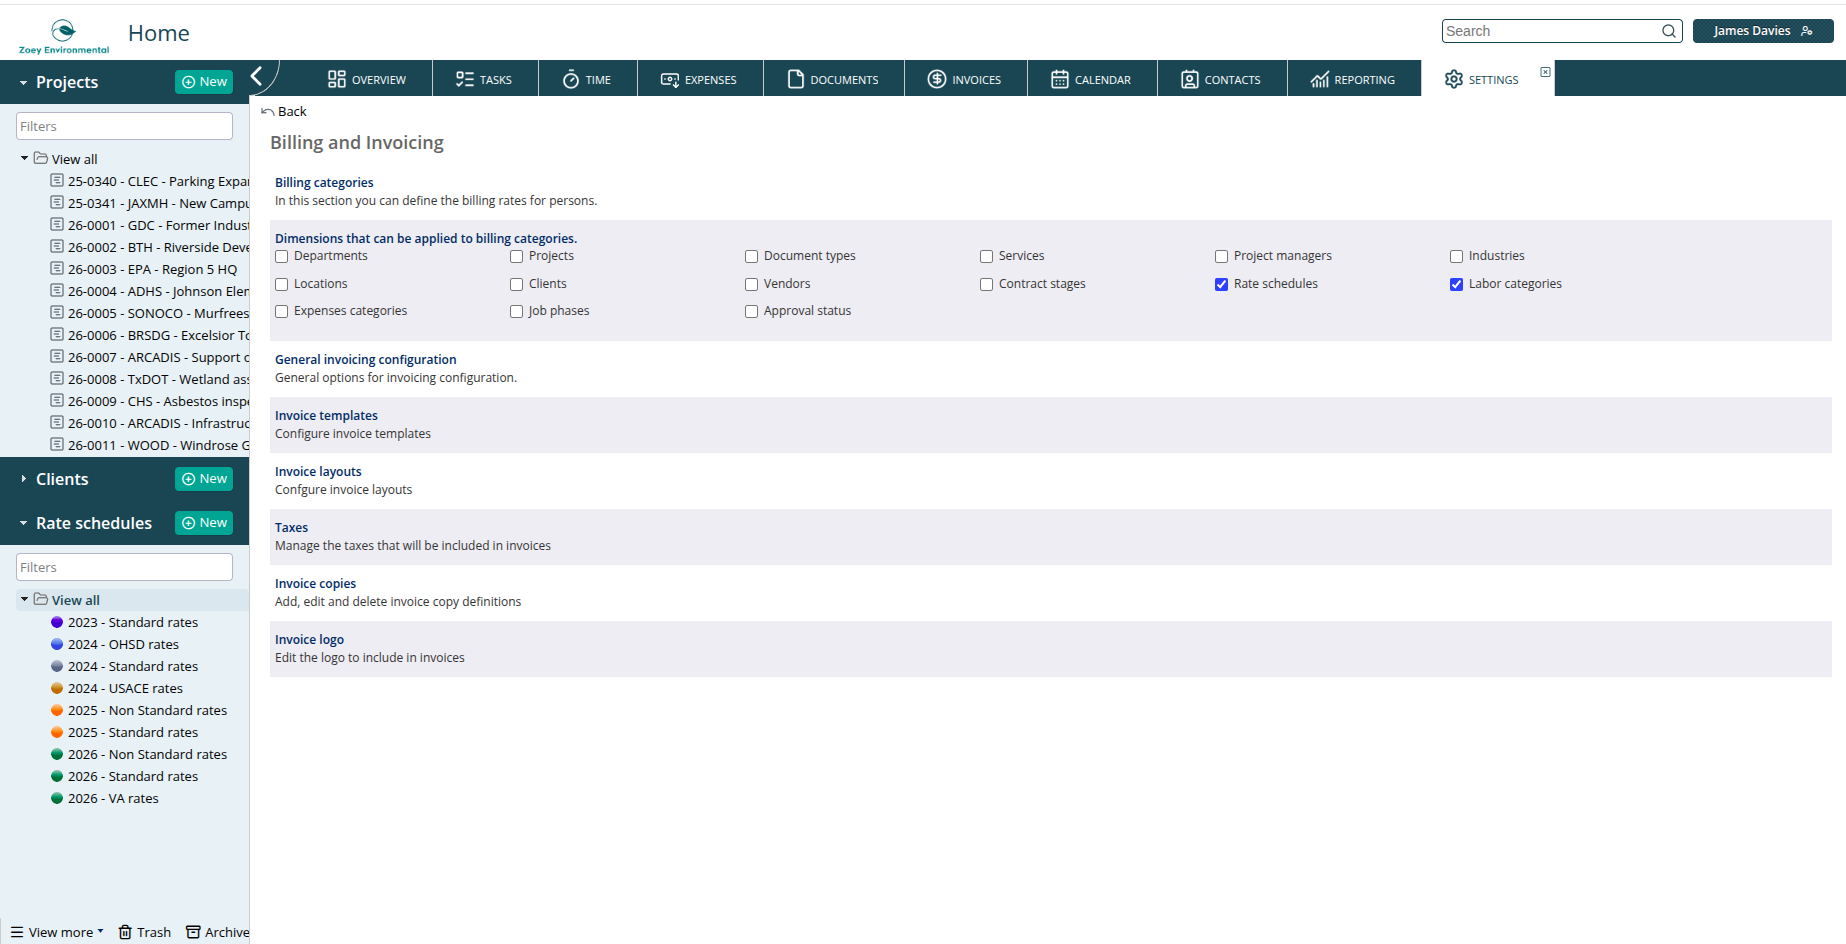1846x944 pixels.
Task: Create a new project with New button
Action: click(204, 82)
